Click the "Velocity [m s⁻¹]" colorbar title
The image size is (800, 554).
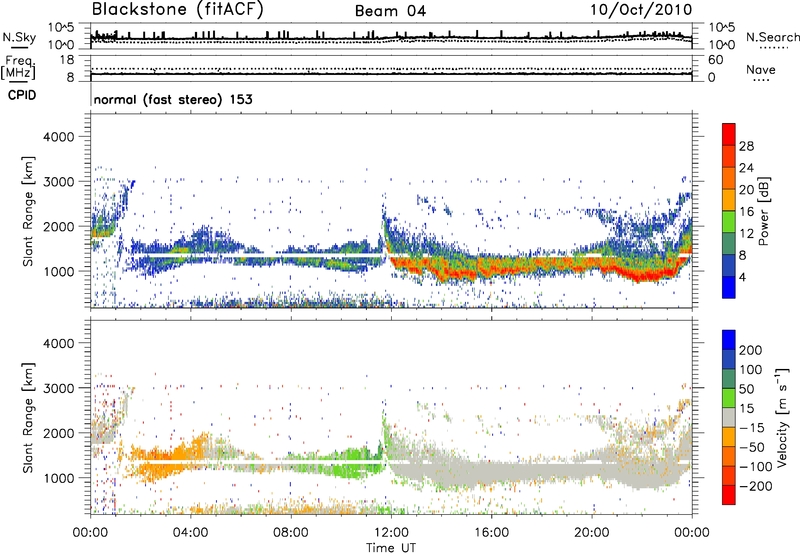click(x=782, y=417)
